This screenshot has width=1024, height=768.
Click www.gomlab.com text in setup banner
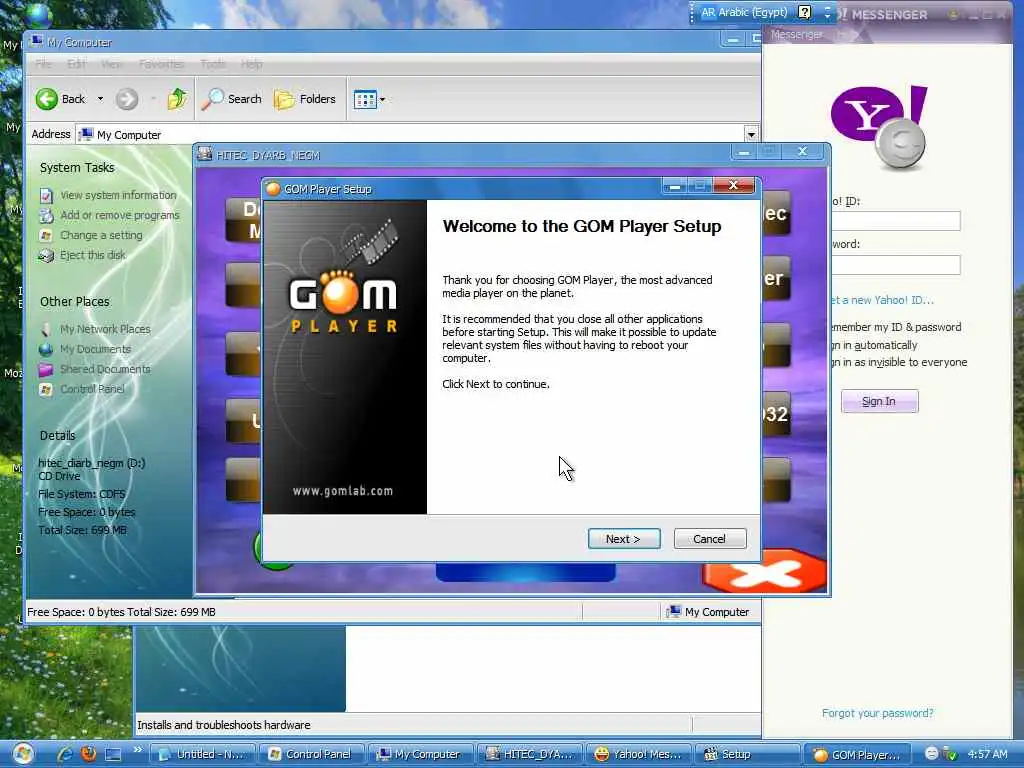click(343, 491)
